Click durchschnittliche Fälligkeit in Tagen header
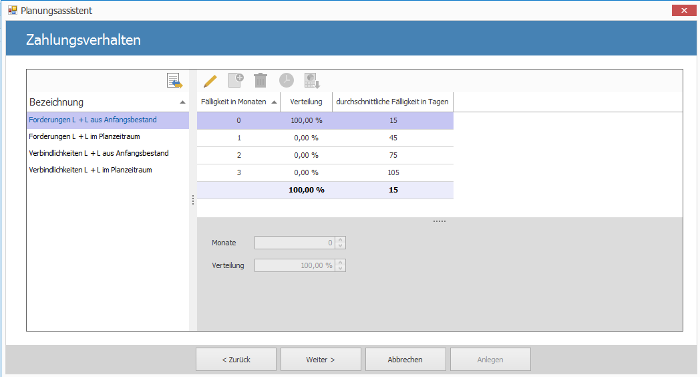The width and height of the screenshot is (700, 377). point(393,102)
